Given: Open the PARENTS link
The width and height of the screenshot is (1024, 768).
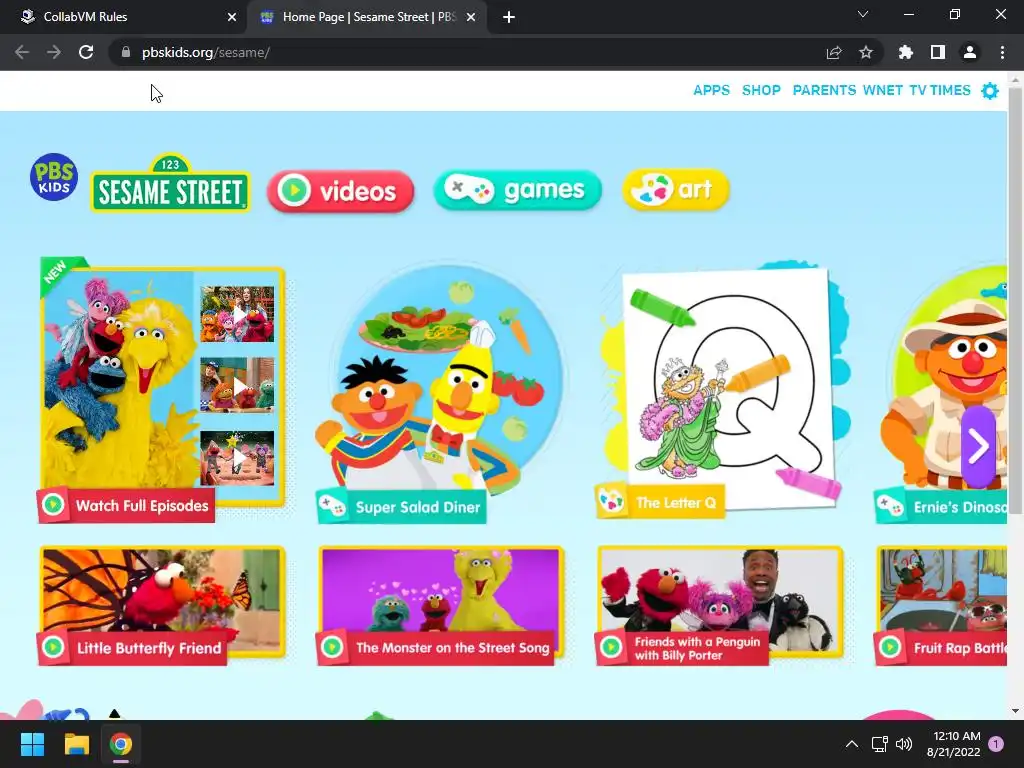Looking at the screenshot, I should tap(824, 90).
